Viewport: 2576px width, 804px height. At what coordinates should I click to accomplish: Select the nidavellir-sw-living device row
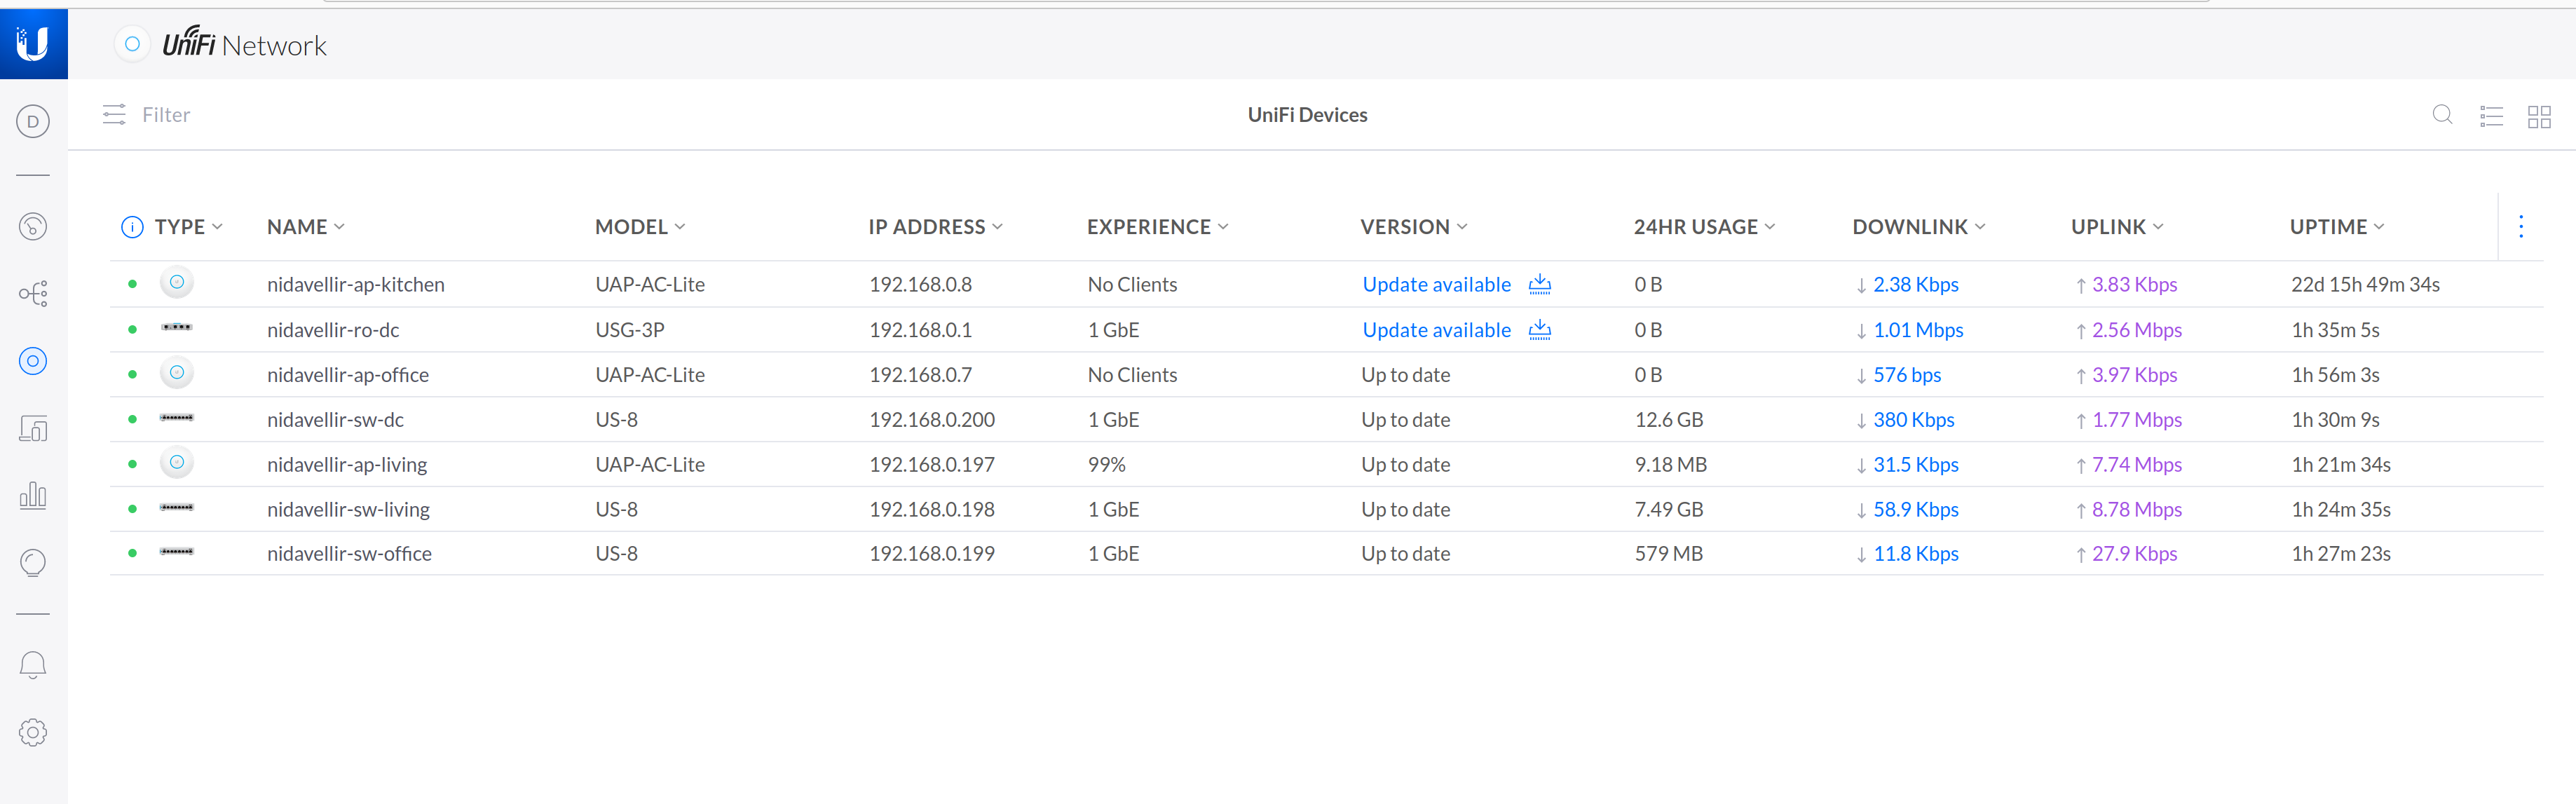tap(348, 509)
